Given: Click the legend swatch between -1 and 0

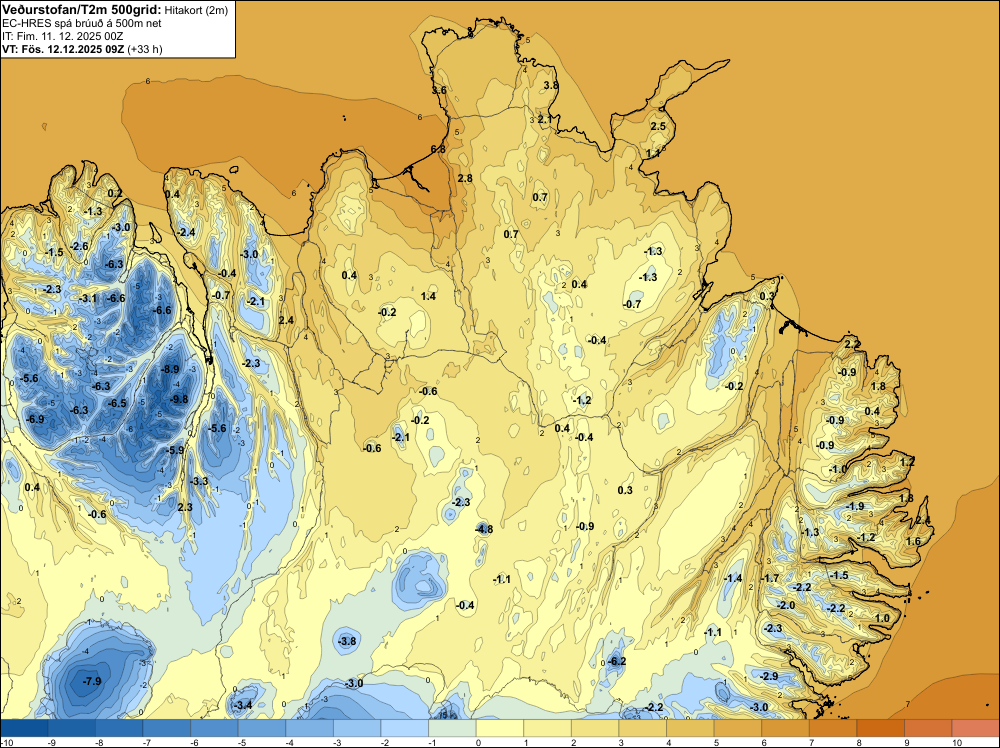Looking at the screenshot, I should (452, 728).
